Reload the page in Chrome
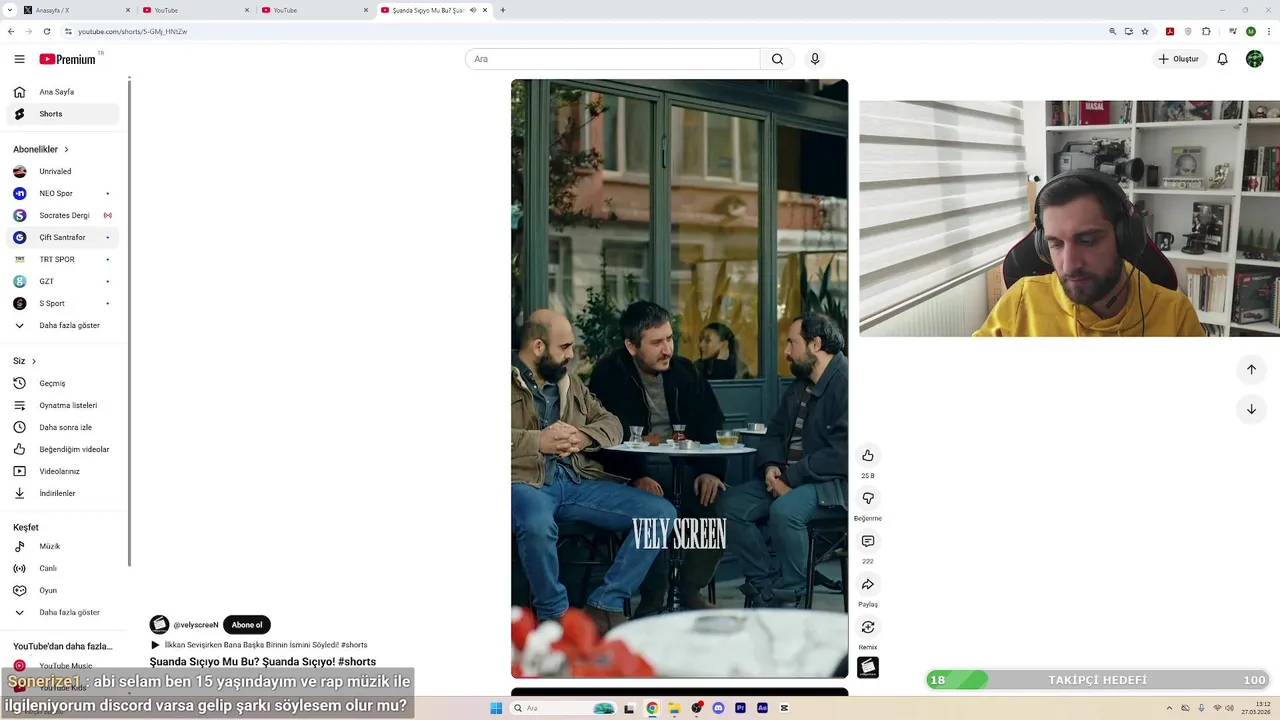This screenshot has width=1280, height=720. click(x=46, y=31)
